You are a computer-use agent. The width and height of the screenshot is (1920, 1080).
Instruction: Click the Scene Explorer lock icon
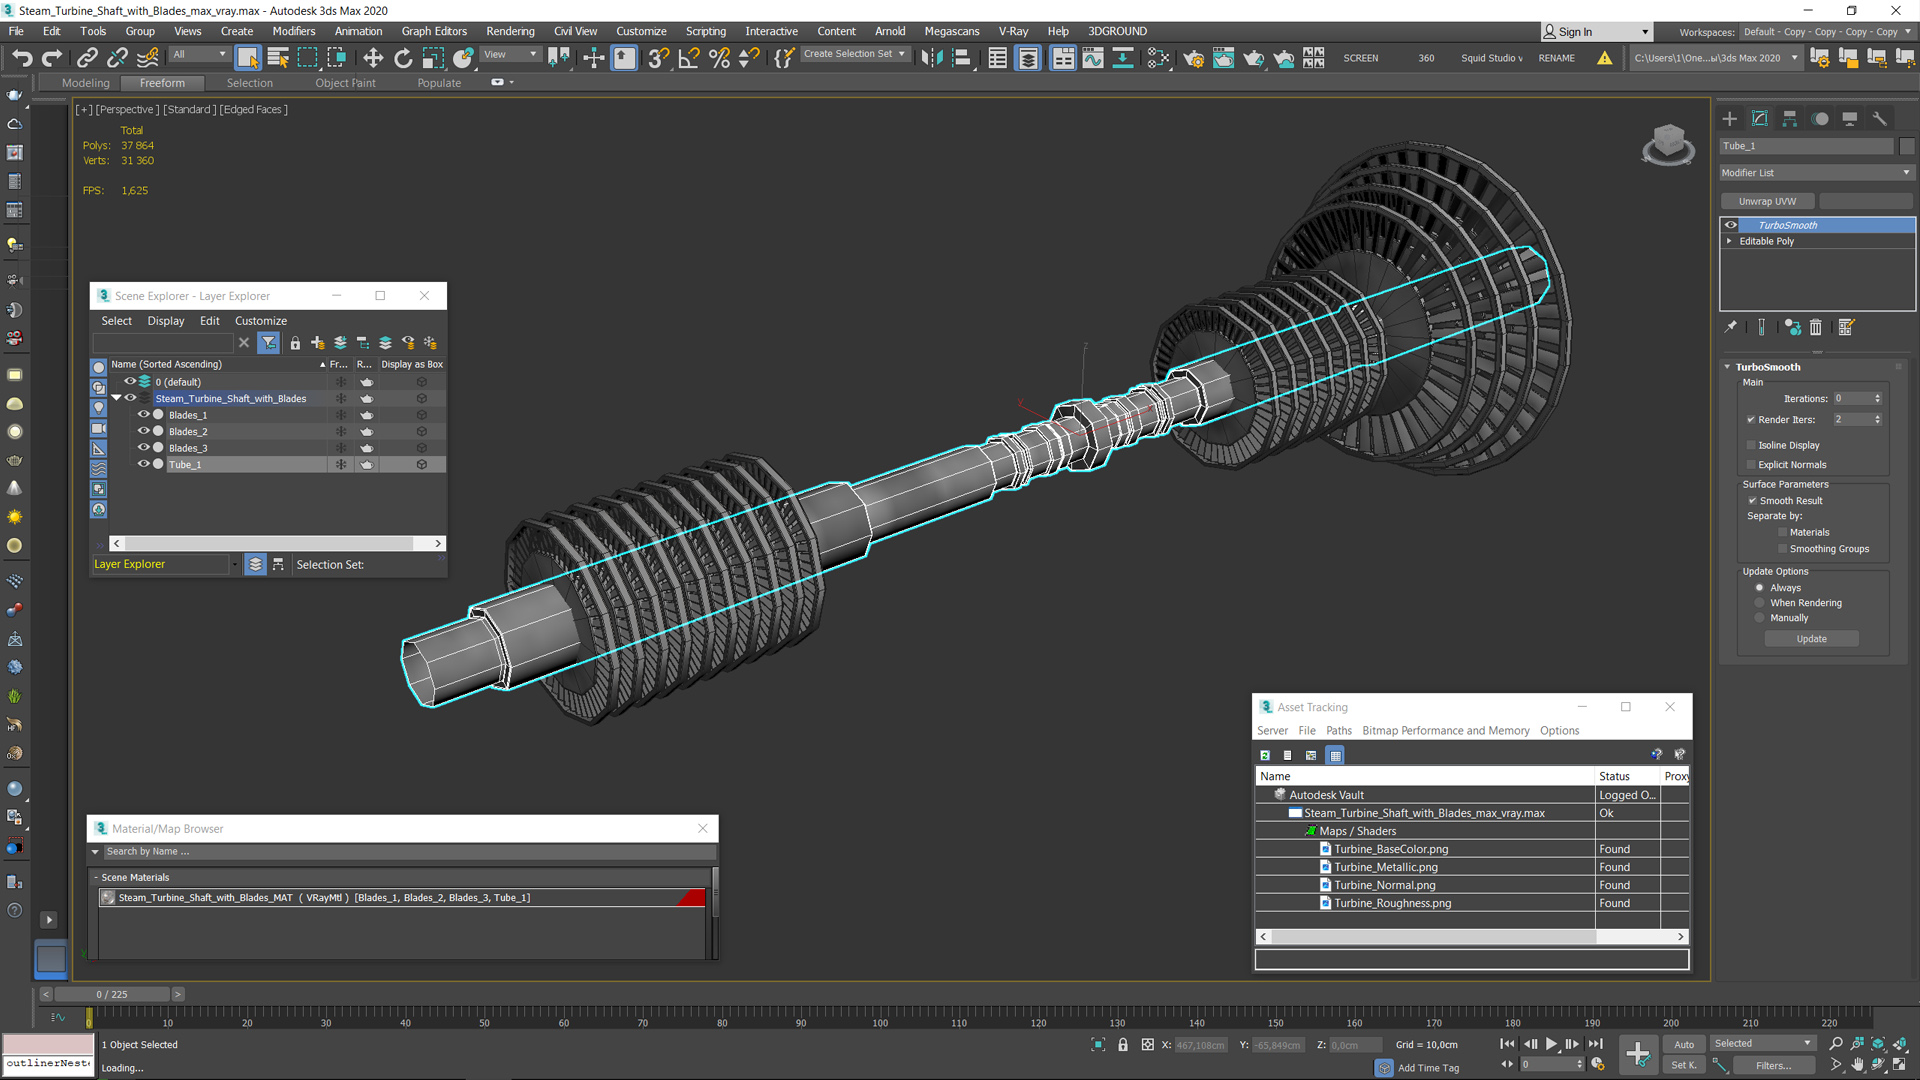point(295,343)
